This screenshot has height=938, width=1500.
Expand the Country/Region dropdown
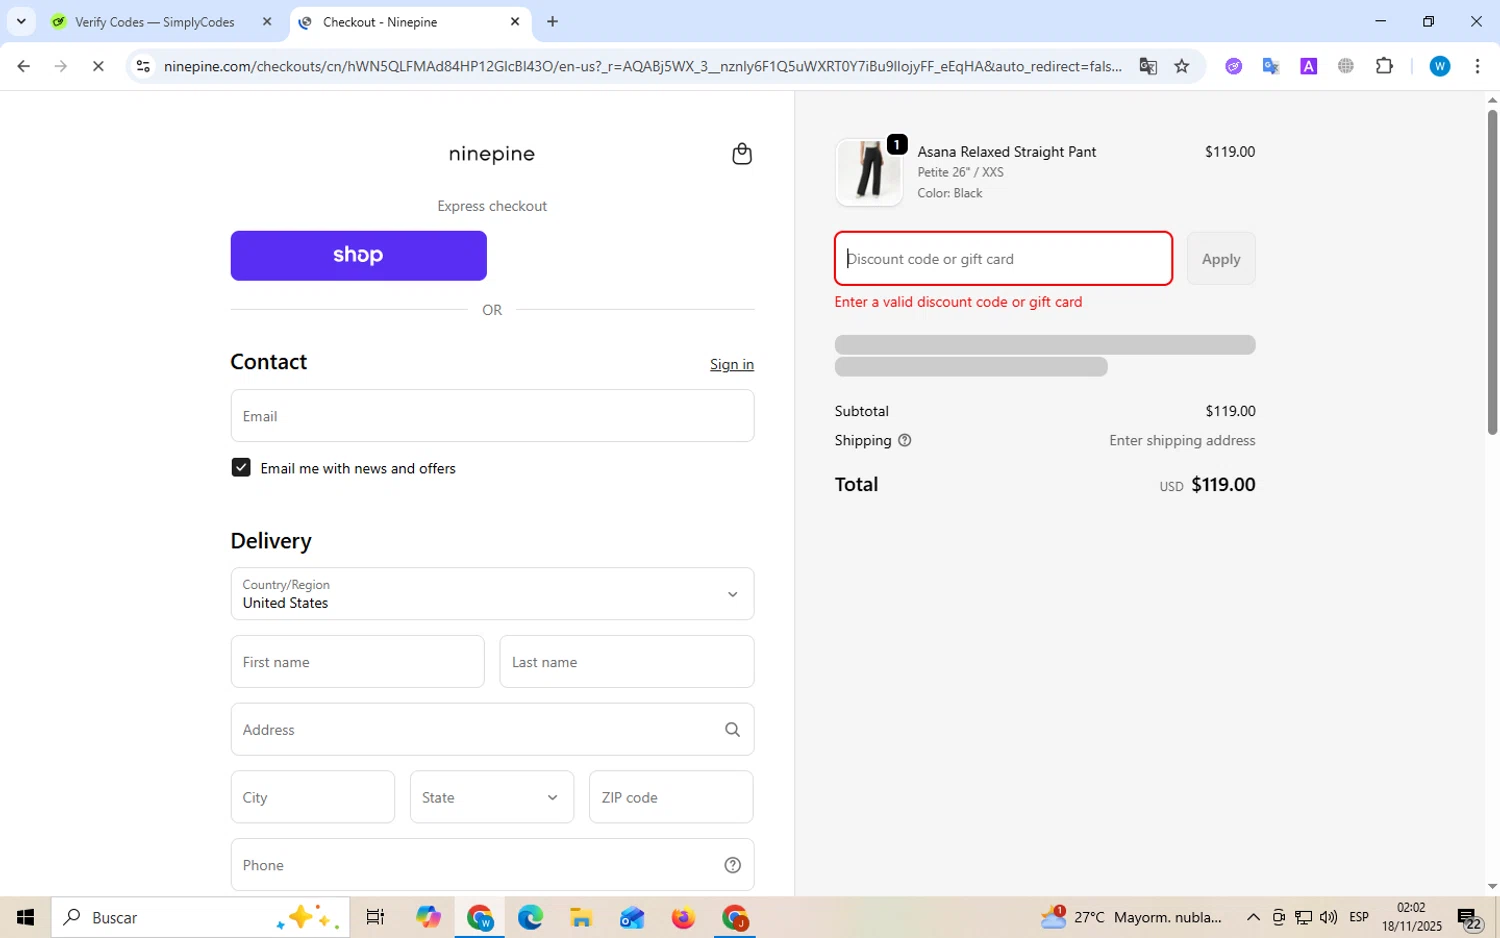[x=492, y=594]
